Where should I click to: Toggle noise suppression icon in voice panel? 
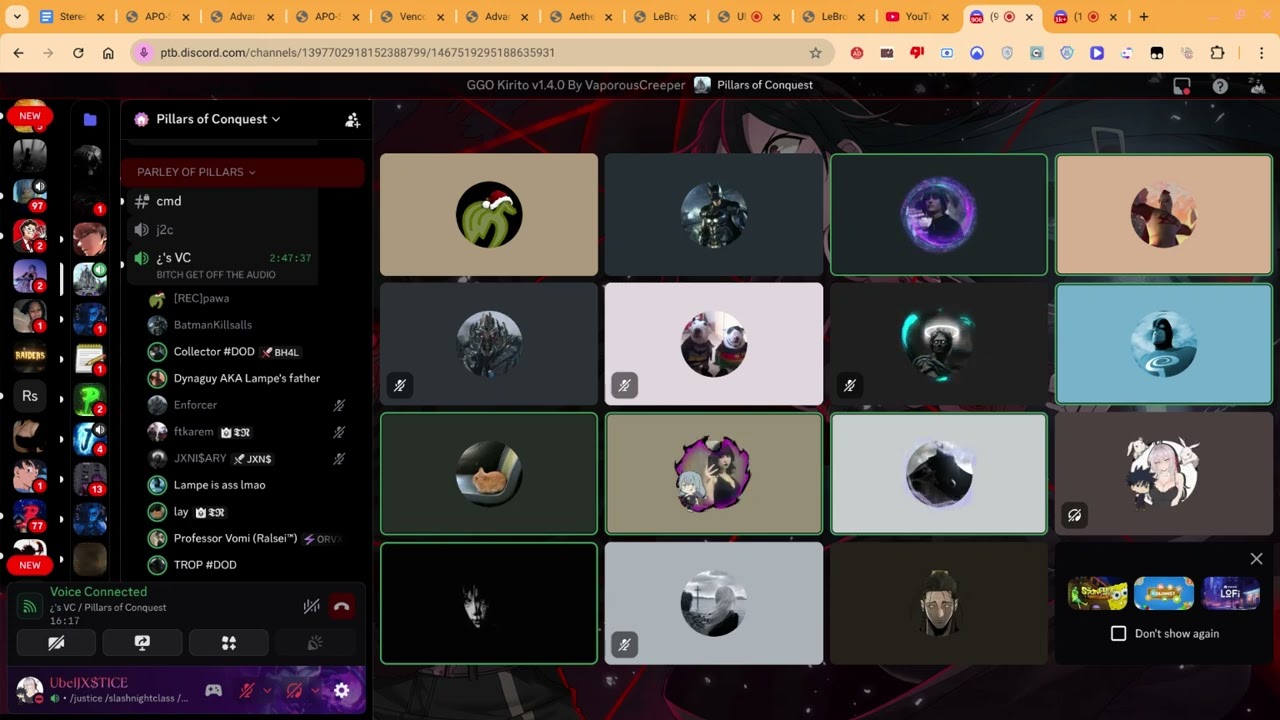312,606
